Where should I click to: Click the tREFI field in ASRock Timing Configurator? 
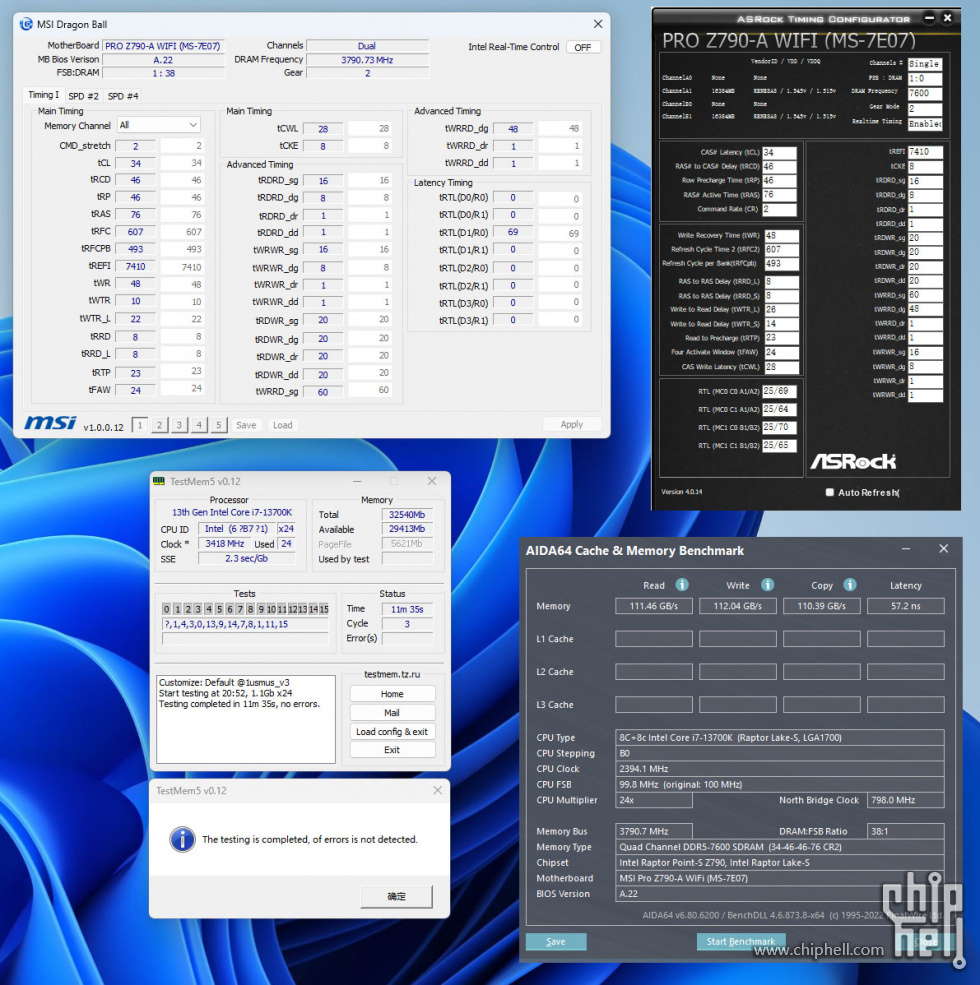pyautogui.click(x=925, y=152)
